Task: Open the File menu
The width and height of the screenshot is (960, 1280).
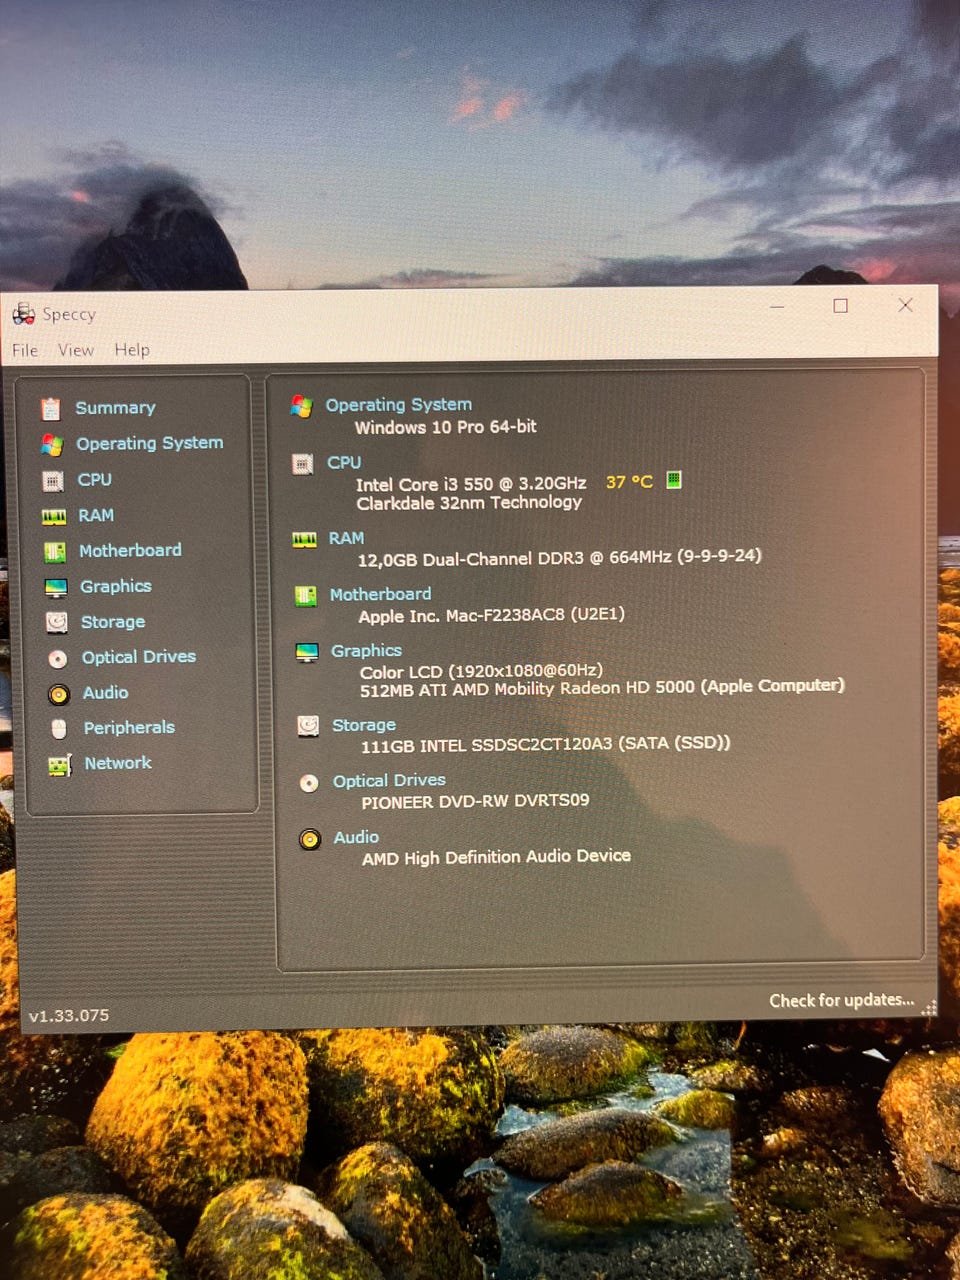Action: click(x=25, y=350)
